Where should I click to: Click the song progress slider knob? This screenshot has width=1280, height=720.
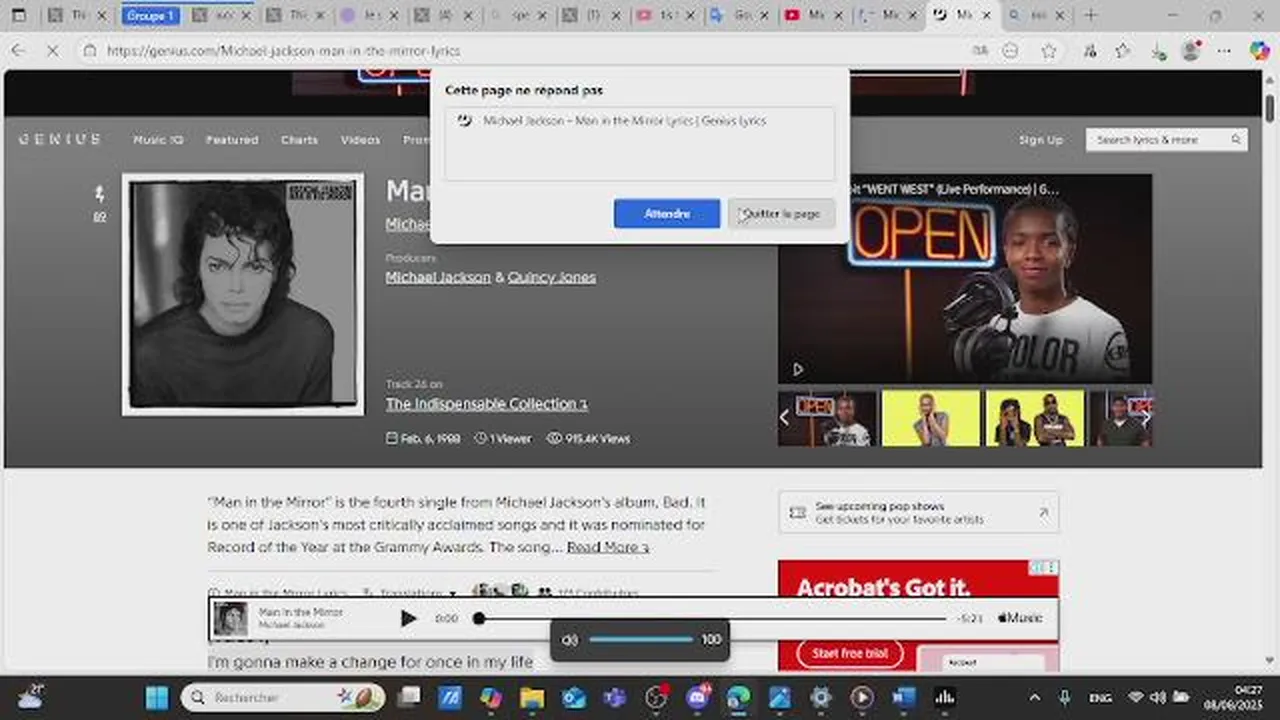[479, 619]
